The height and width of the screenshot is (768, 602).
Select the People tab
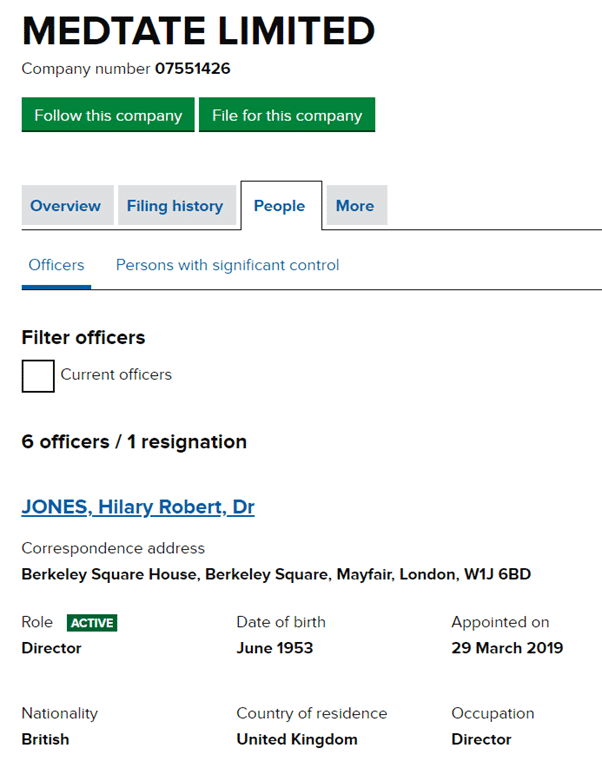tap(279, 206)
